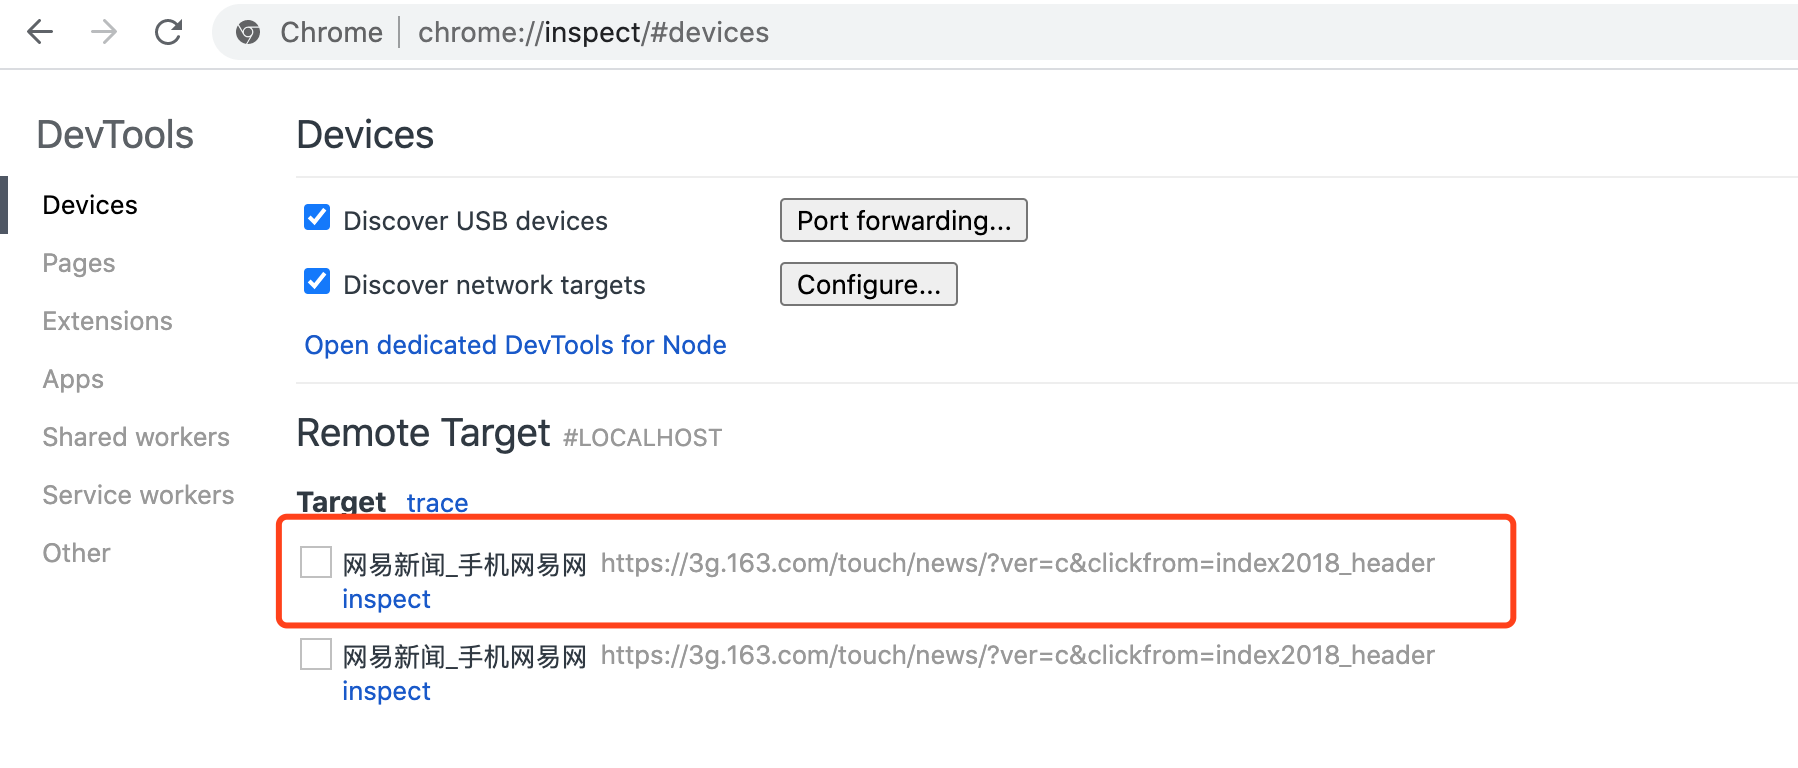Tick the second target's checkbox
Image resolution: width=1798 pixels, height=768 pixels.
point(316,654)
